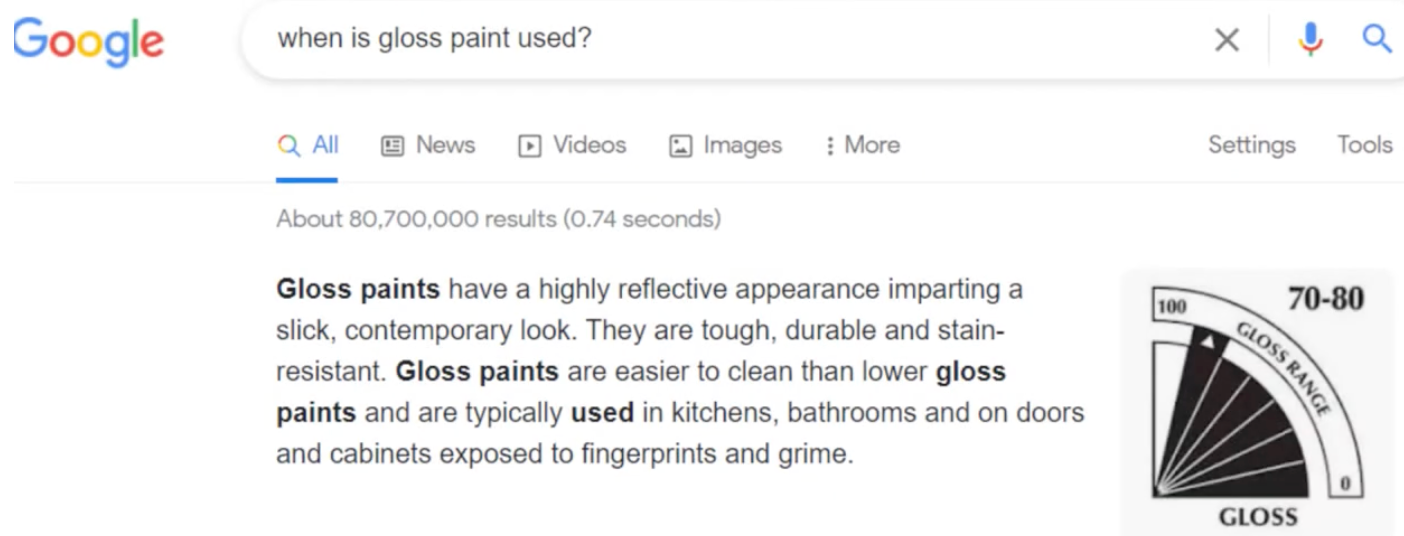
Task: Click the newspaper icon beside News
Action: point(392,146)
